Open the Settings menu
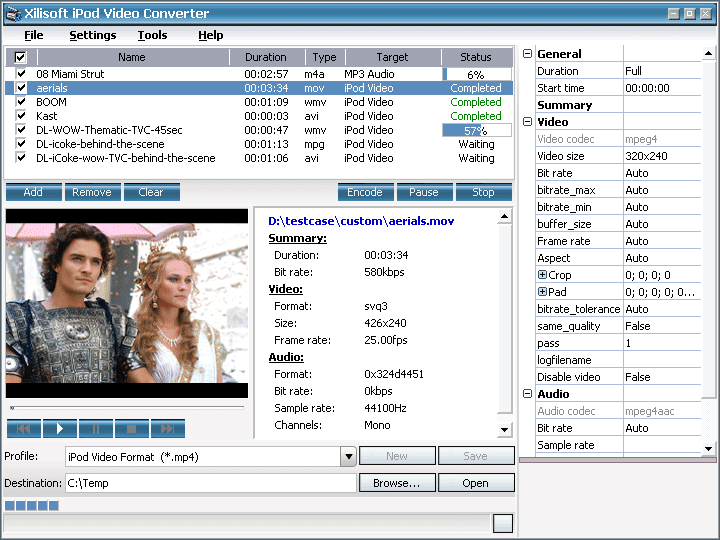720x540 pixels. click(93, 35)
